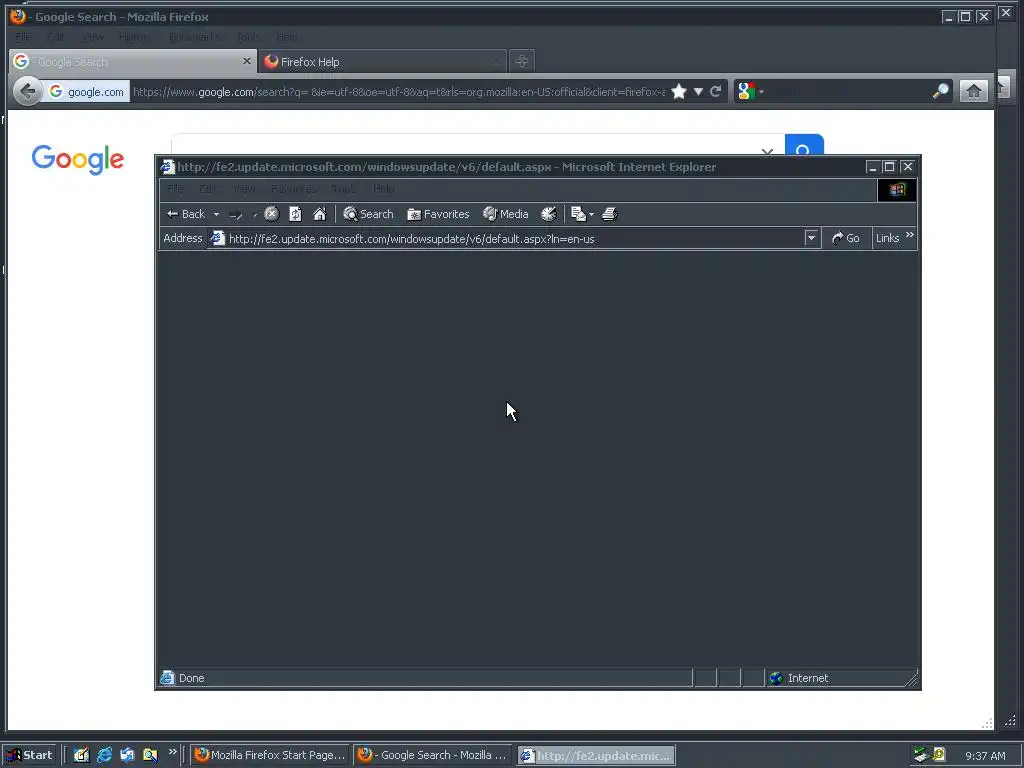This screenshot has width=1024, height=768.
Task: Open the Windows Start menu
Action: click(29, 755)
